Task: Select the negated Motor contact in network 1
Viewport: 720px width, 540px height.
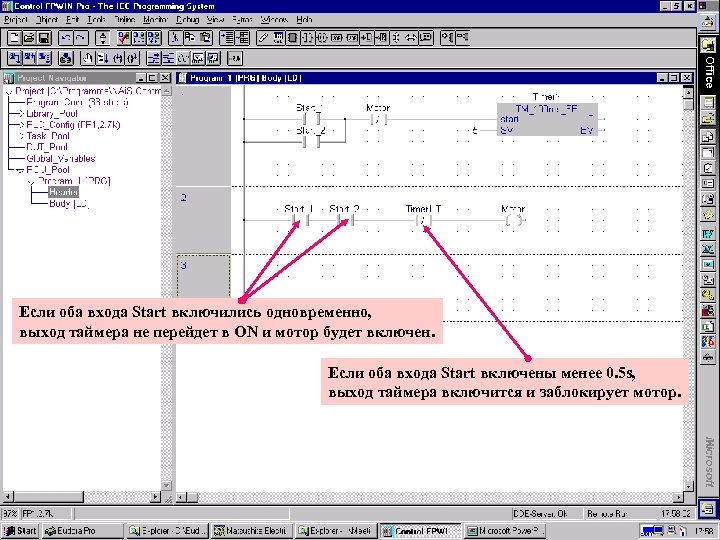Action: click(378, 119)
